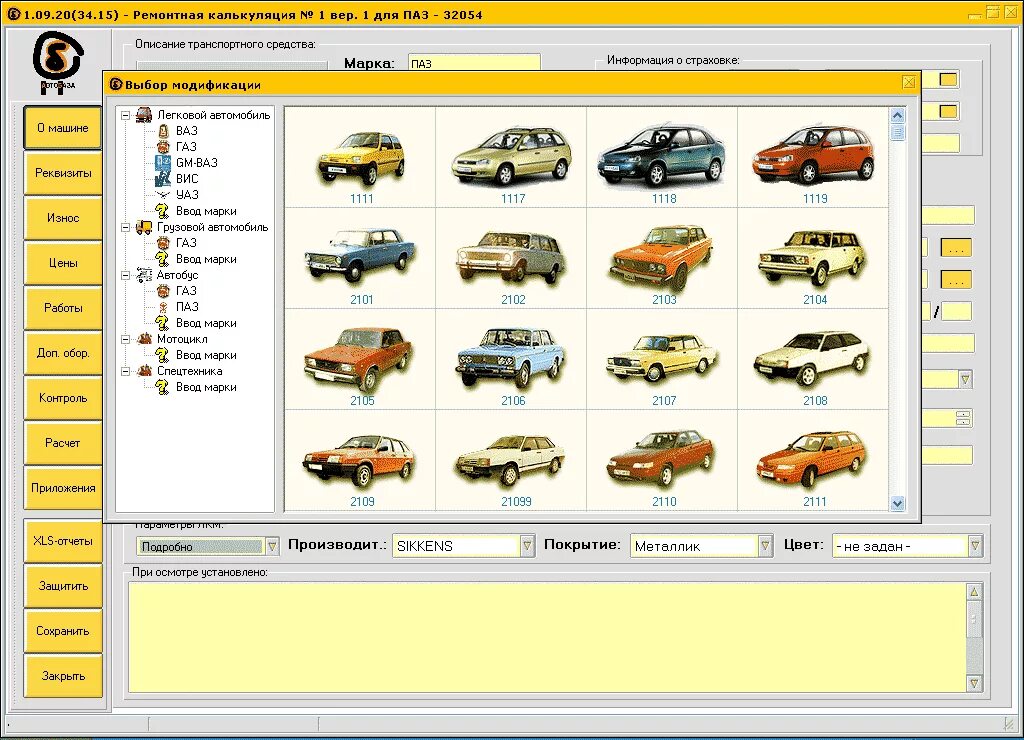Click the Закрыть button
This screenshot has height=740, width=1024.
pos(63,677)
